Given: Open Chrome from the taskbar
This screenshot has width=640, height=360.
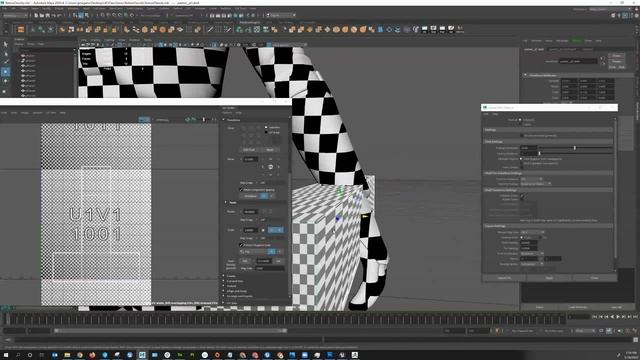Looking at the screenshot, I should pyautogui.click(x=80, y=355).
